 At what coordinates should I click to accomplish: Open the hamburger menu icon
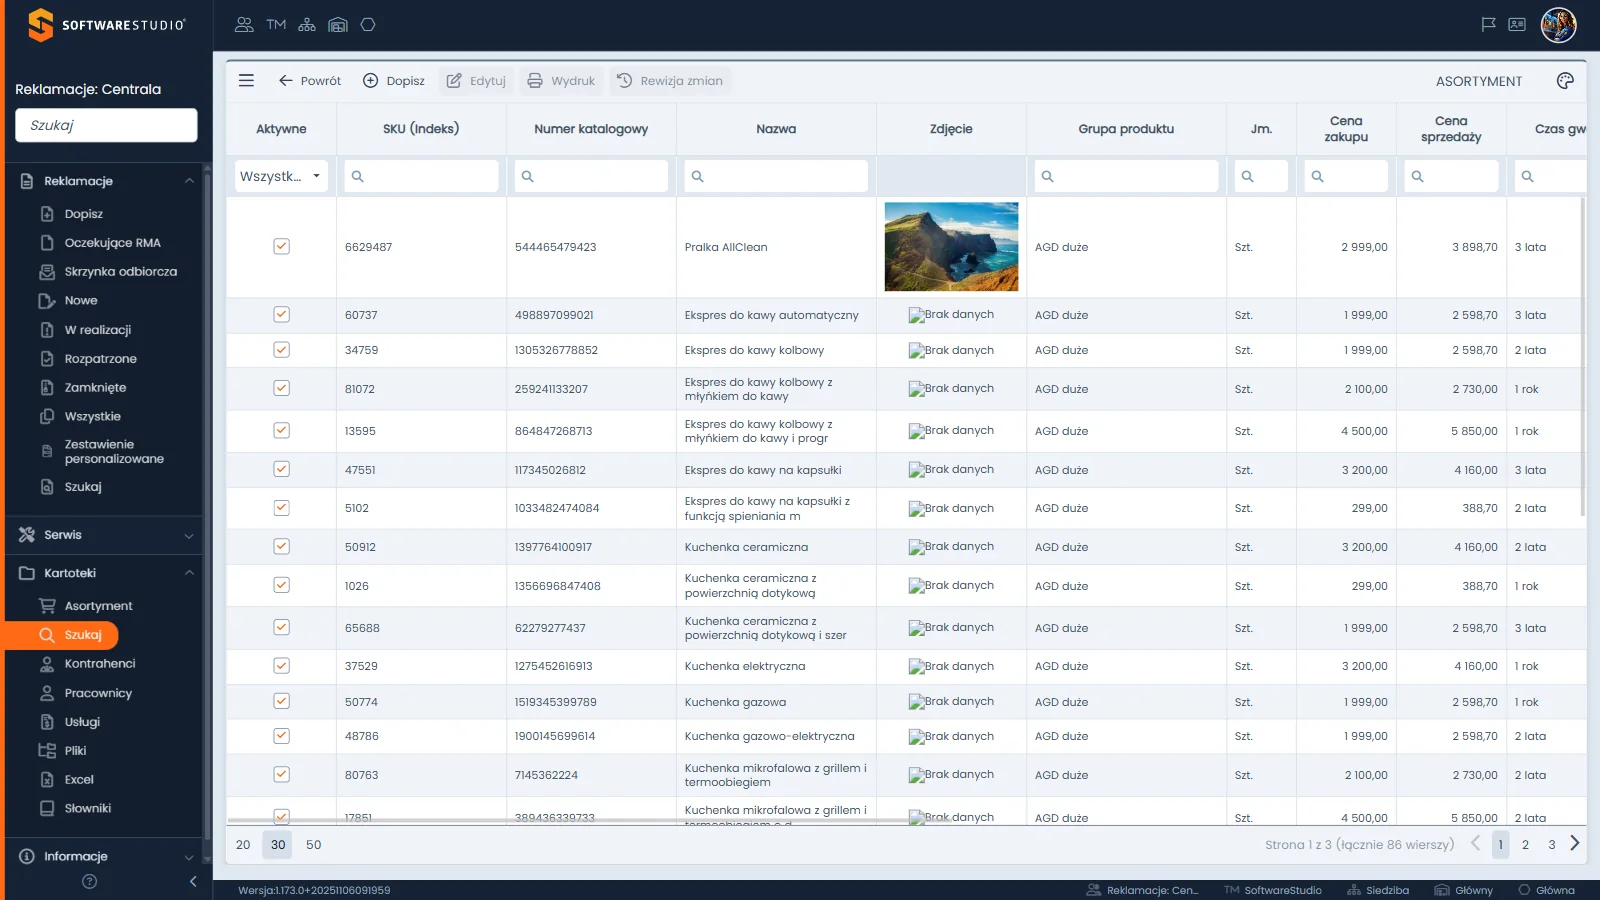point(246,81)
